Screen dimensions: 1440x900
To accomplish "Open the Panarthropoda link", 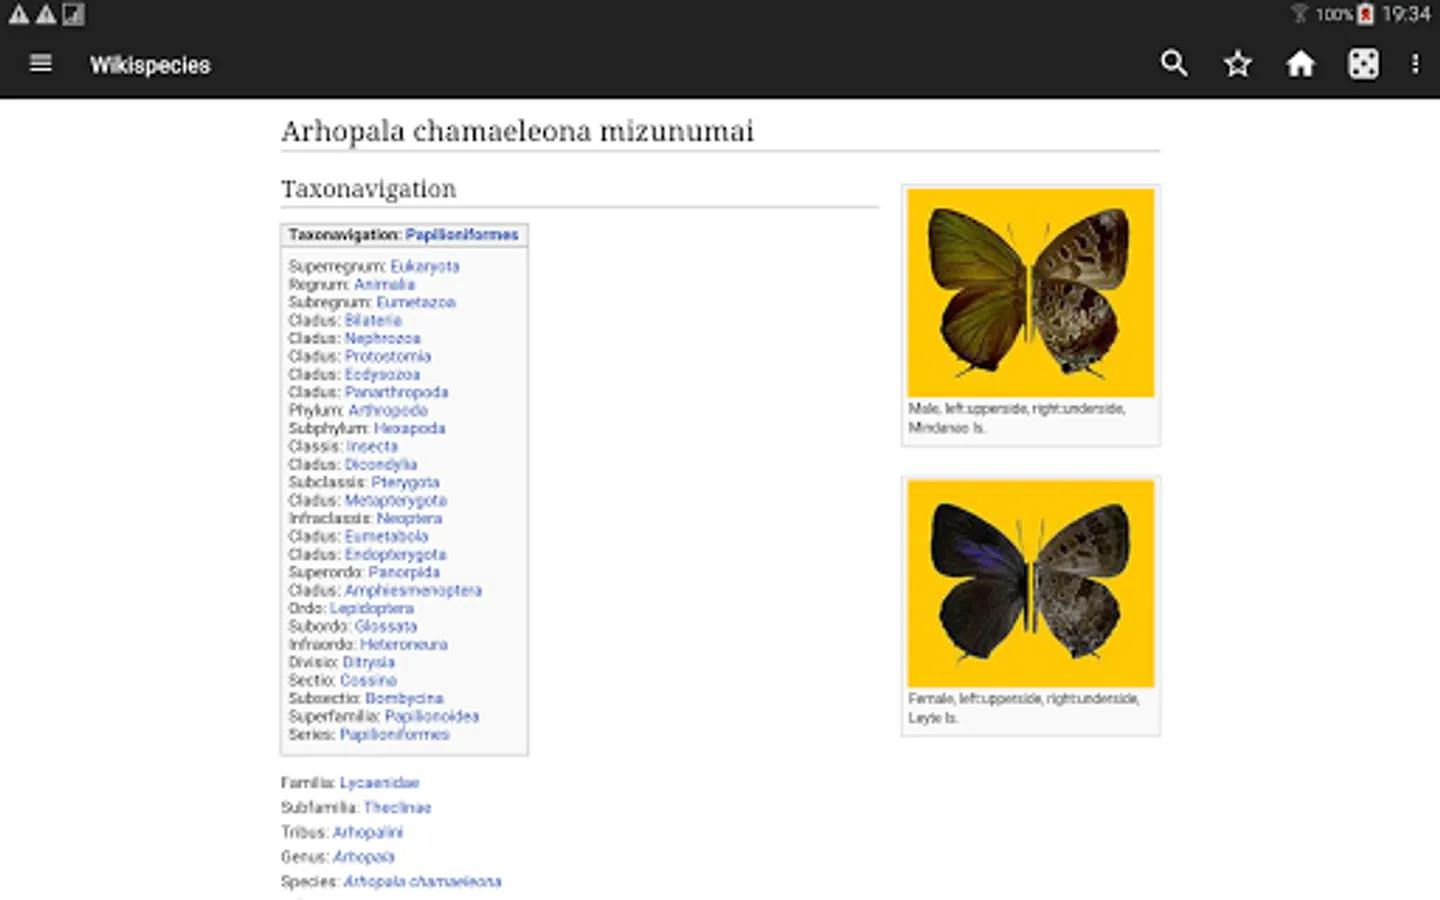I will pos(397,392).
